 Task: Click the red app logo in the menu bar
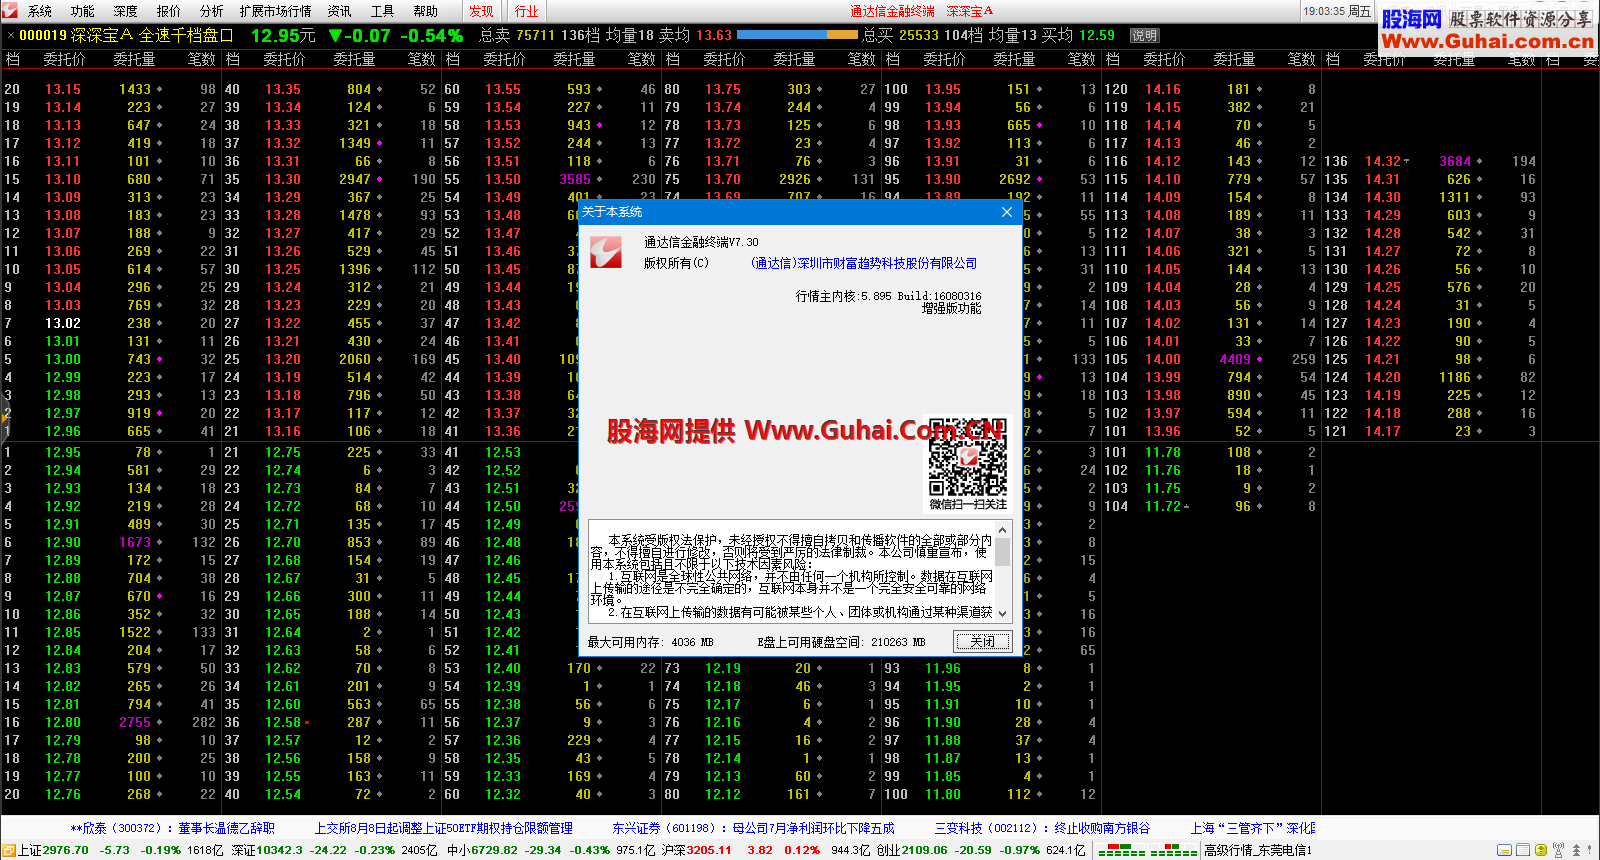[11, 10]
